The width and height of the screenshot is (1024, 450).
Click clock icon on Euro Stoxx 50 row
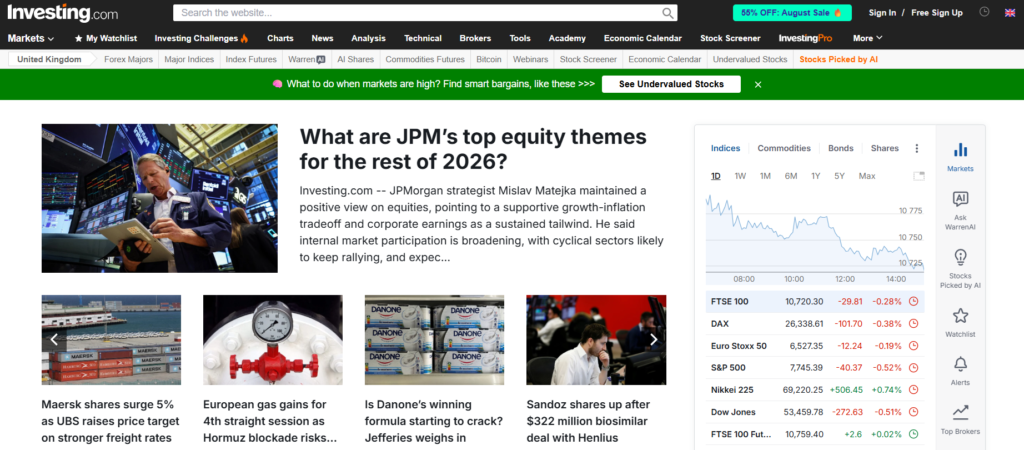point(914,346)
